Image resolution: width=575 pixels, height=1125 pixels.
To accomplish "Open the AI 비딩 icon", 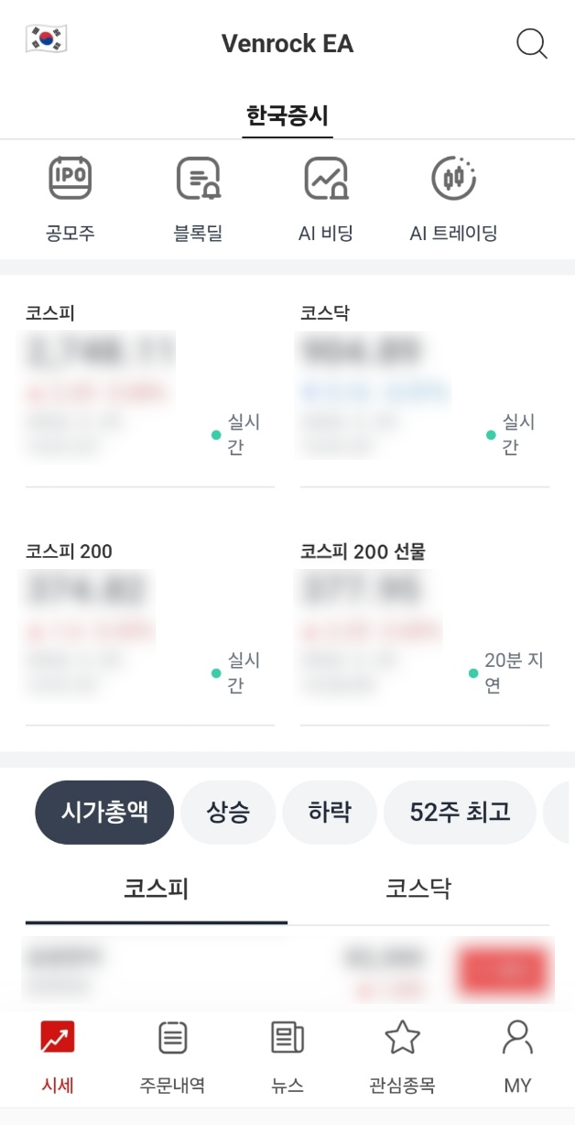I will click(x=326, y=178).
